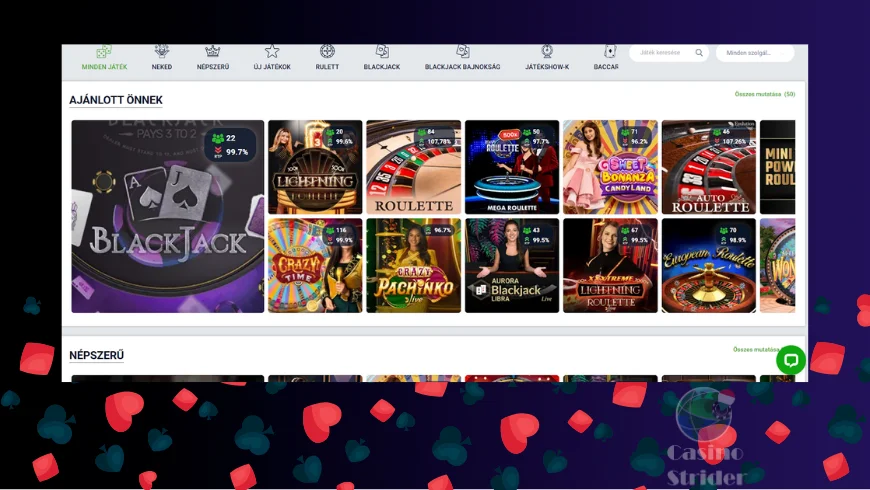This screenshot has height=490, width=870.
Task: Switch to the NEKED tab
Action: point(161,67)
